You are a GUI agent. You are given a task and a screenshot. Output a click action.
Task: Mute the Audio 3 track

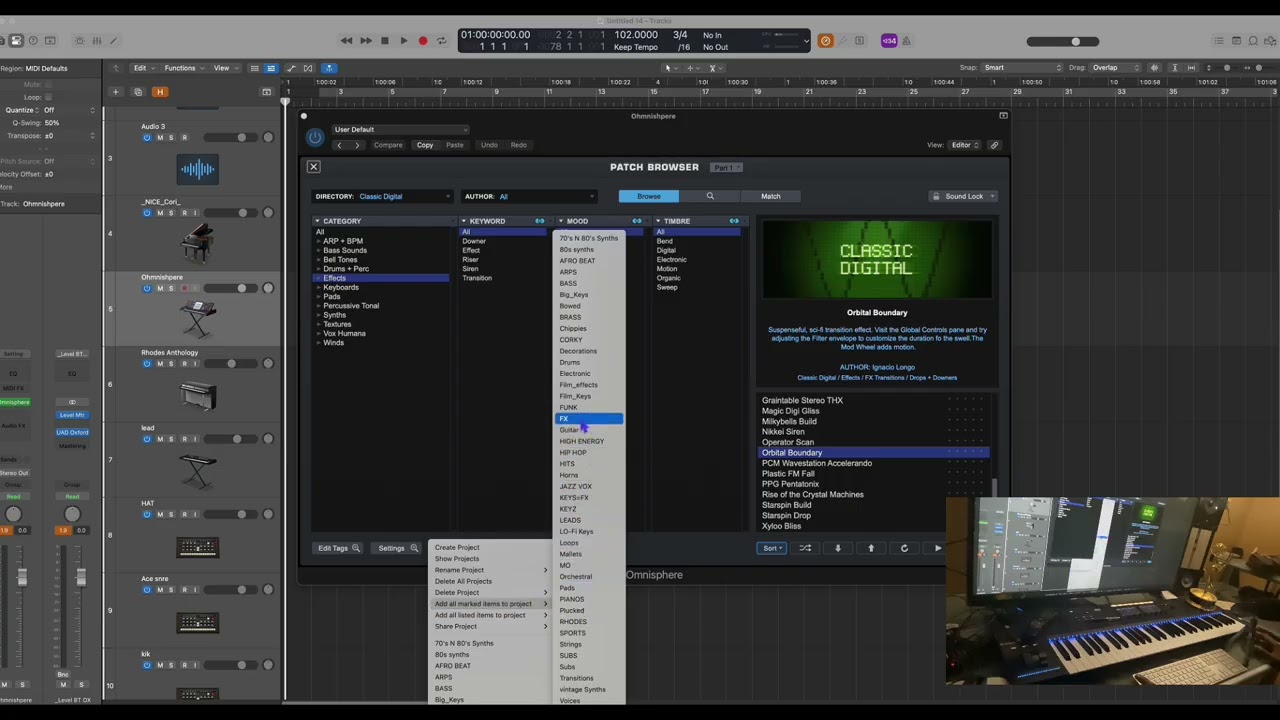coord(159,138)
